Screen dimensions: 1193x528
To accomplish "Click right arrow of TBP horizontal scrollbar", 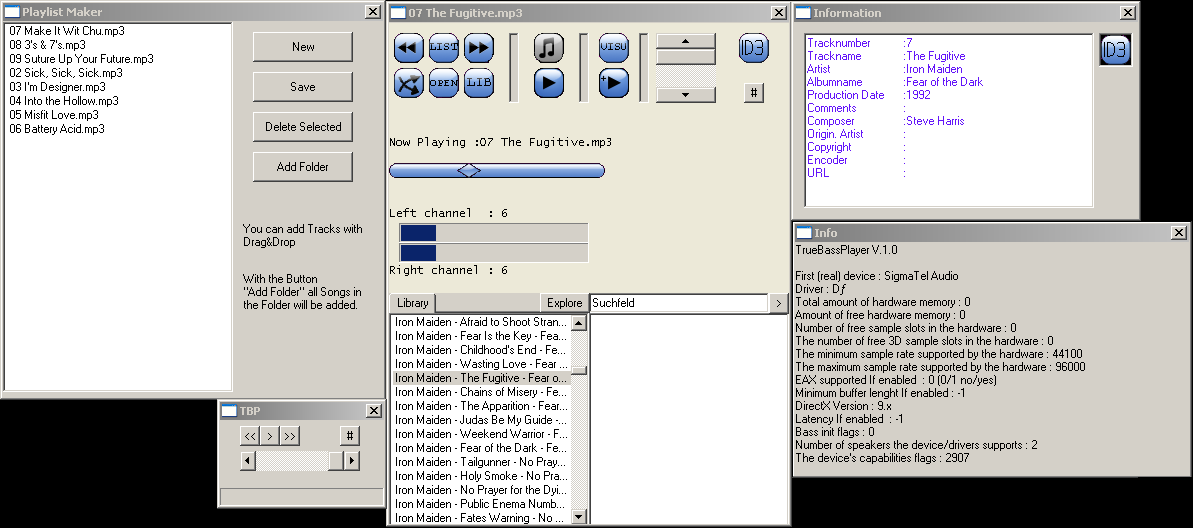I will pos(352,460).
